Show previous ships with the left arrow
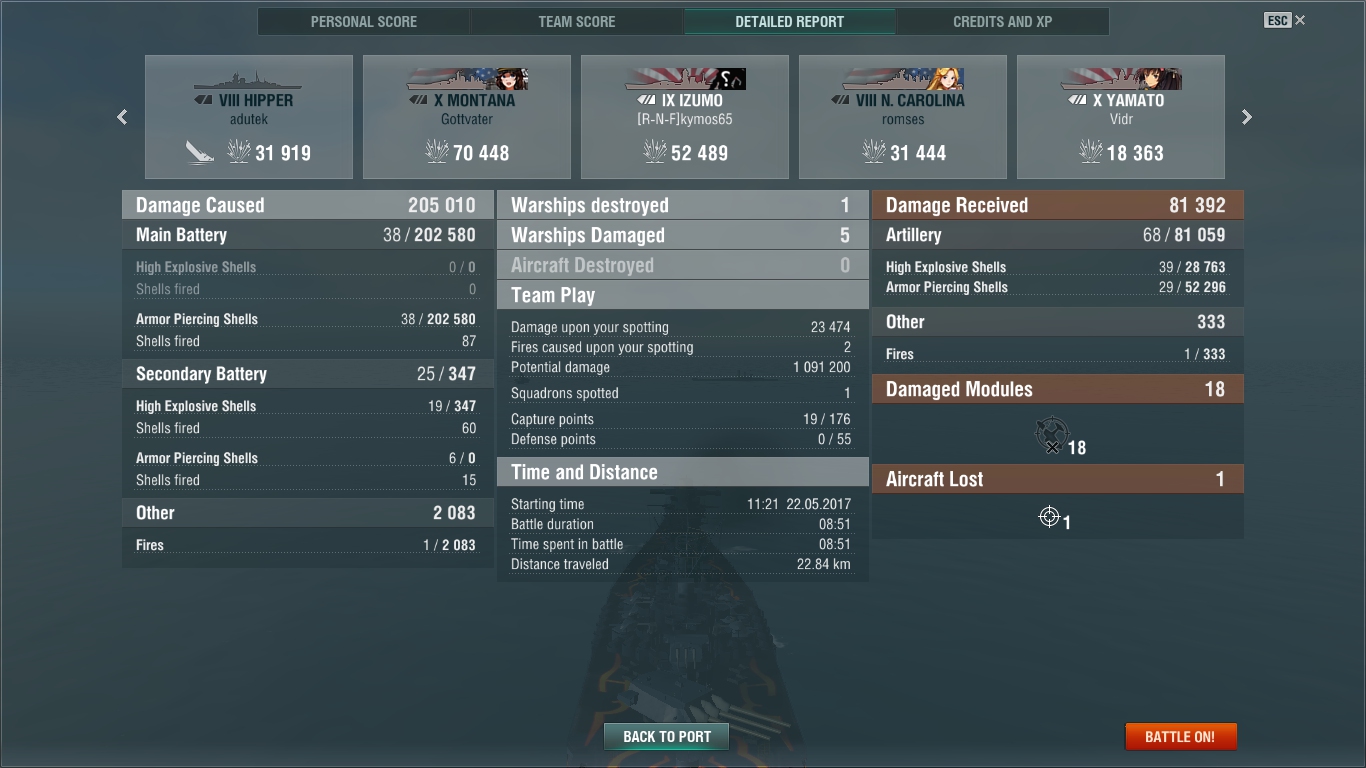This screenshot has width=1366, height=768. click(x=122, y=117)
